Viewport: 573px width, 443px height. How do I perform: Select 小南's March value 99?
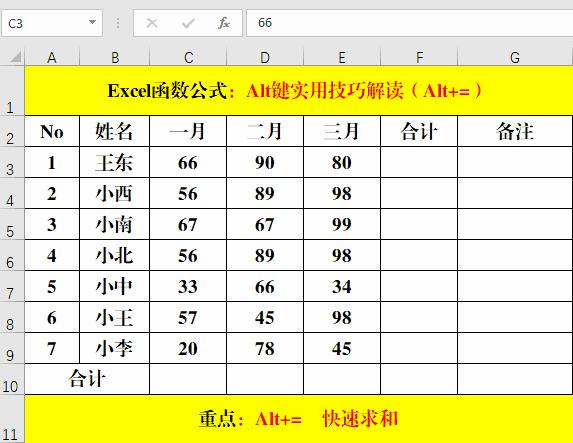[x=342, y=224]
